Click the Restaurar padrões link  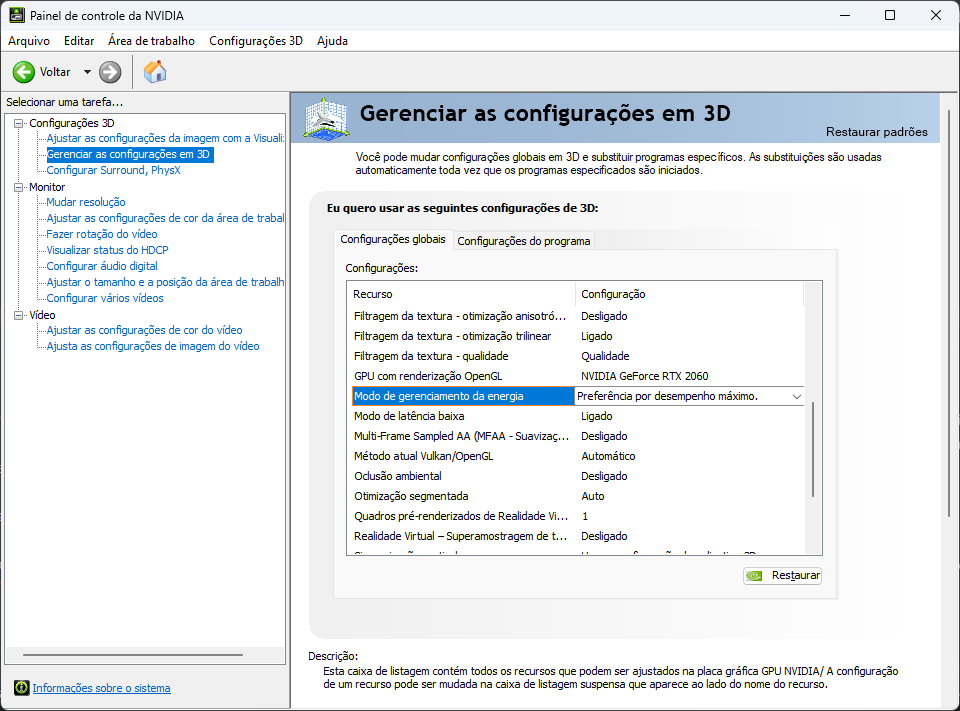(x=876, y=132)
